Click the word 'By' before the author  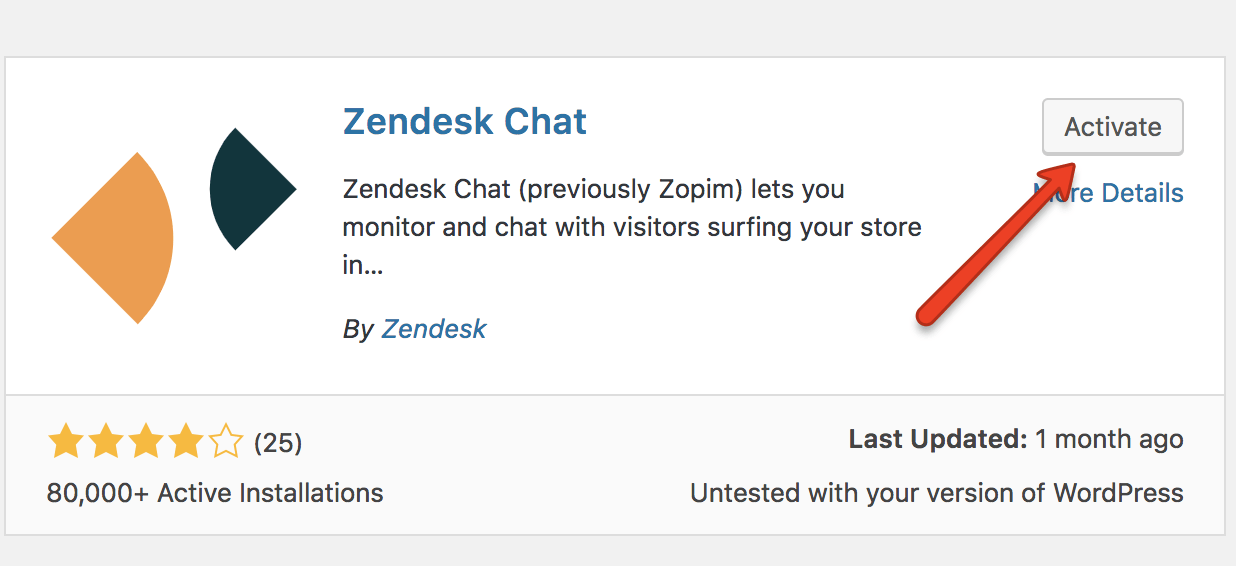(357, 329)
